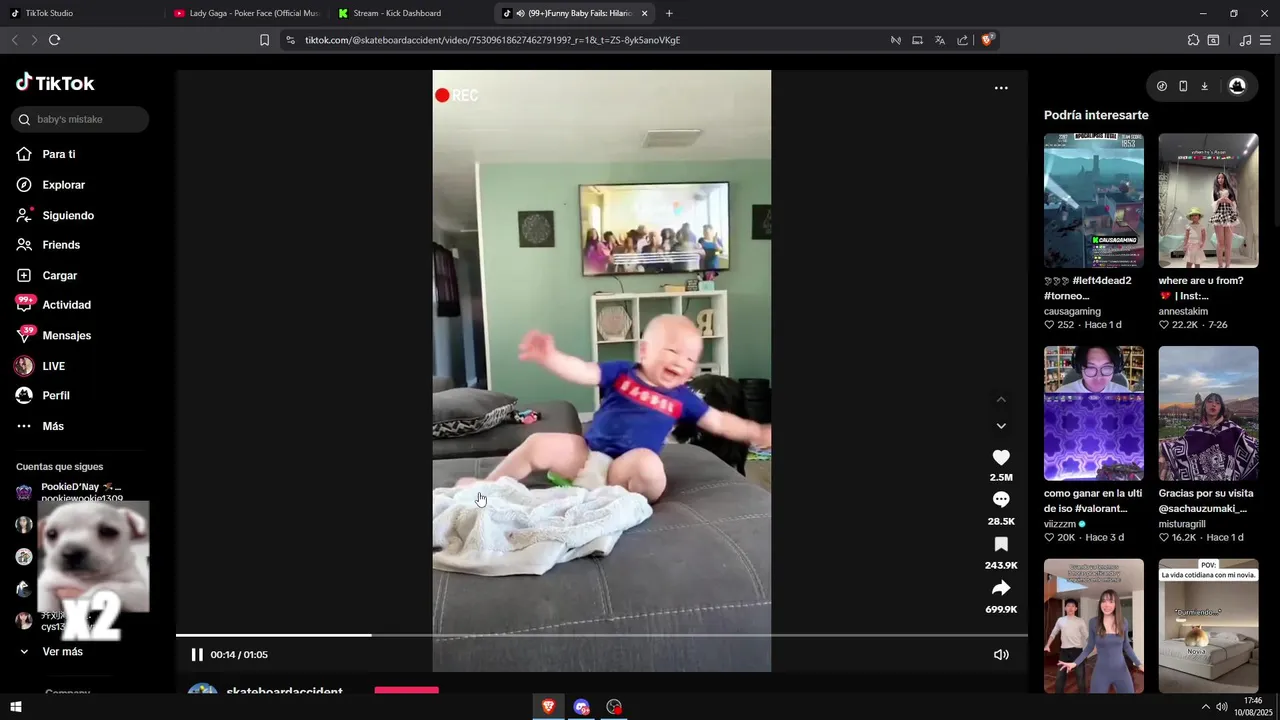This screenshot has height=720, width=1280.
Task: Open the Para ti feed
Action: (59, 154)
